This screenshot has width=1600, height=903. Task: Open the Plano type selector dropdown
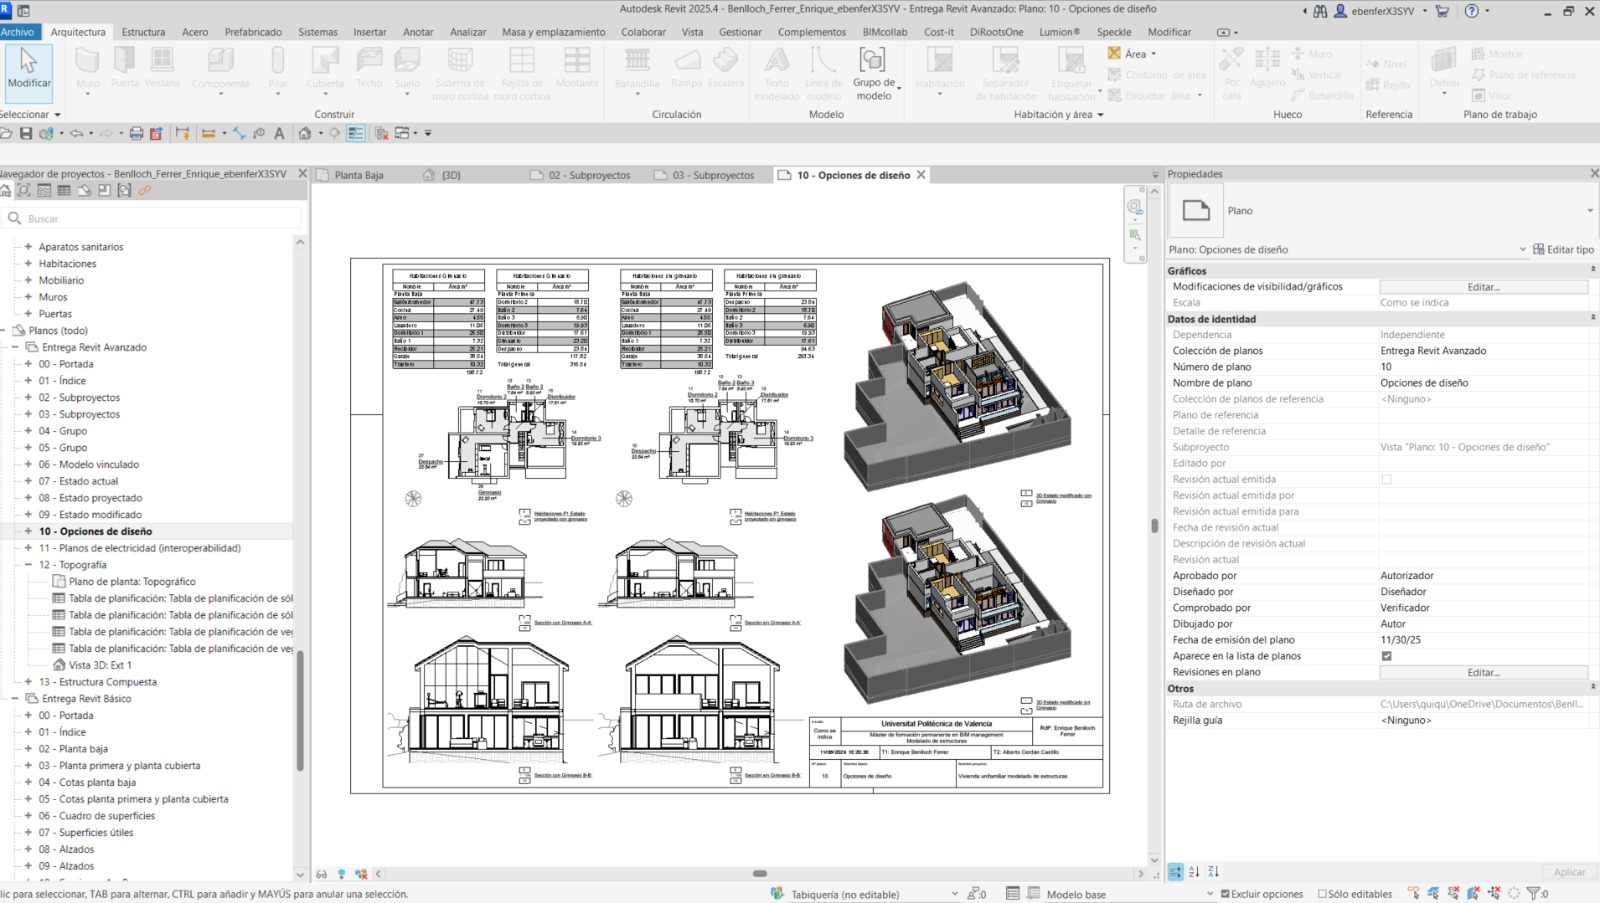[x=1590, y=211]
